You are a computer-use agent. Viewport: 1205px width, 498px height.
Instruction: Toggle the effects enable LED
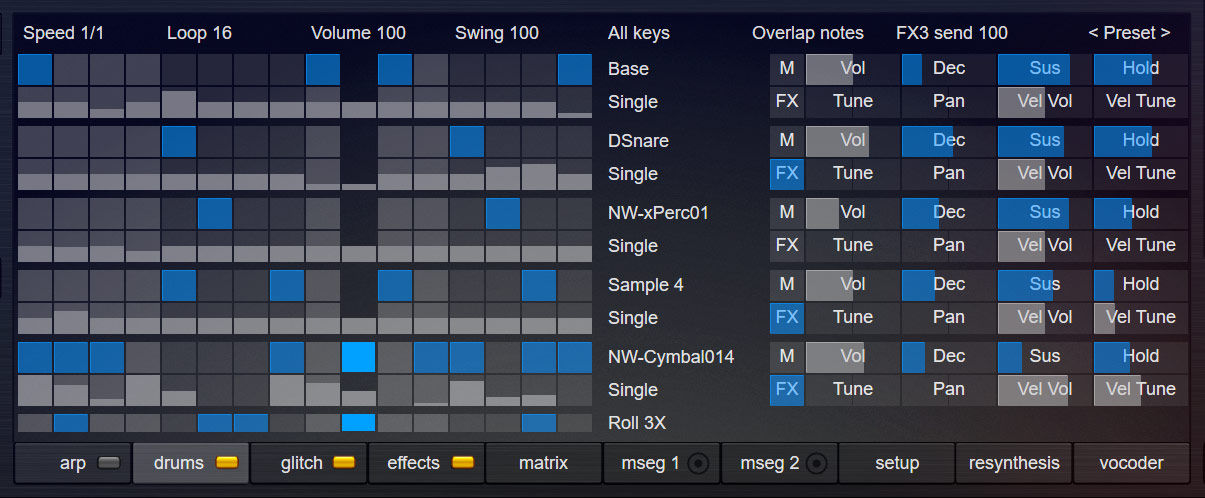tap(462, 463)
